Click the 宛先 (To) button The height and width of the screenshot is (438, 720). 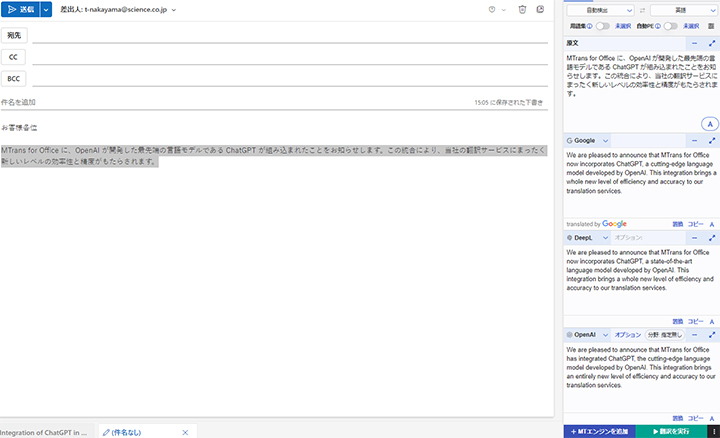point(14,35)
